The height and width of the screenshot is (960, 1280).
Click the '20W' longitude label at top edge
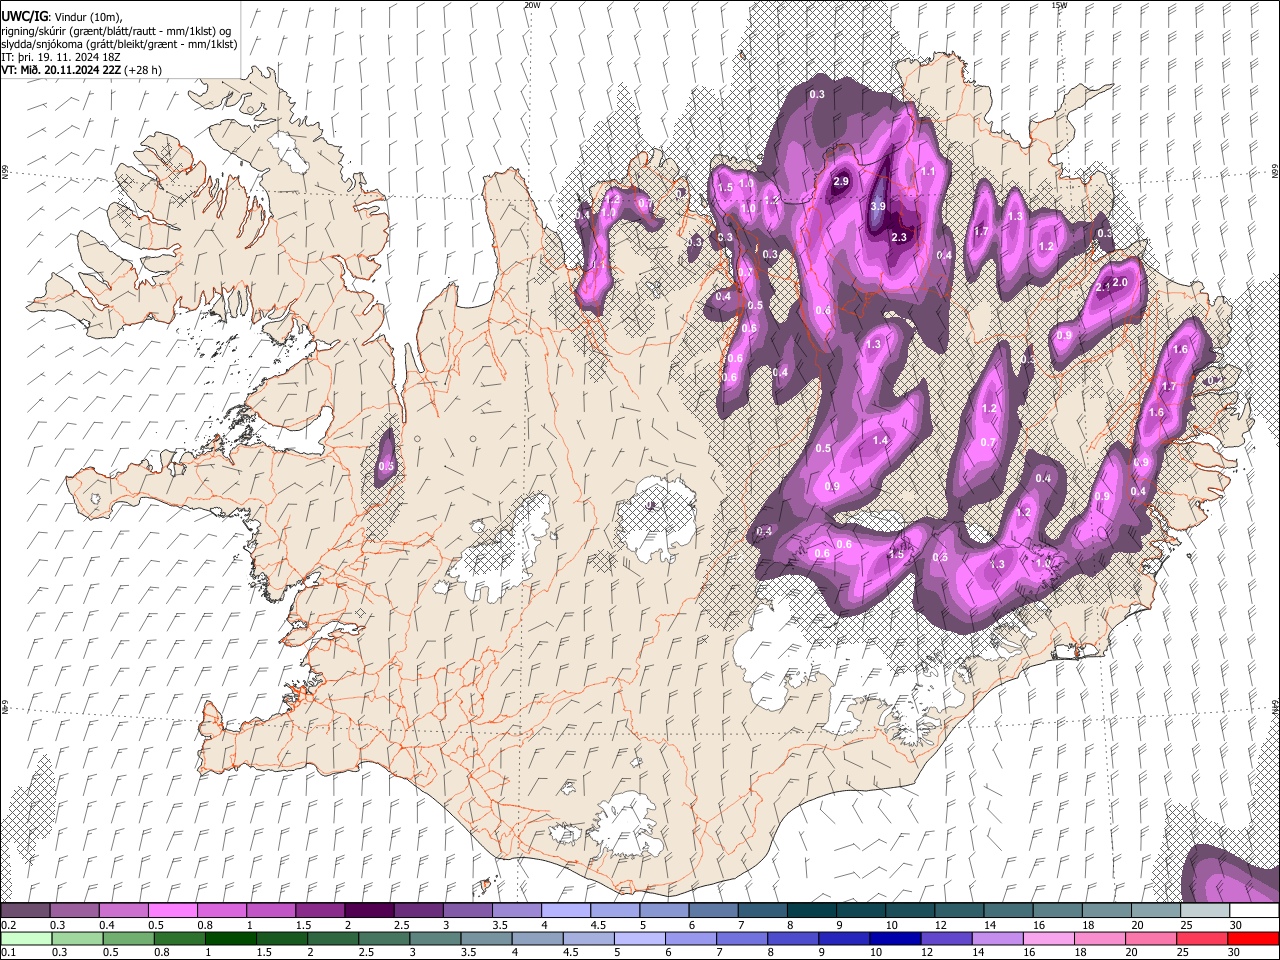coord(532,5)
